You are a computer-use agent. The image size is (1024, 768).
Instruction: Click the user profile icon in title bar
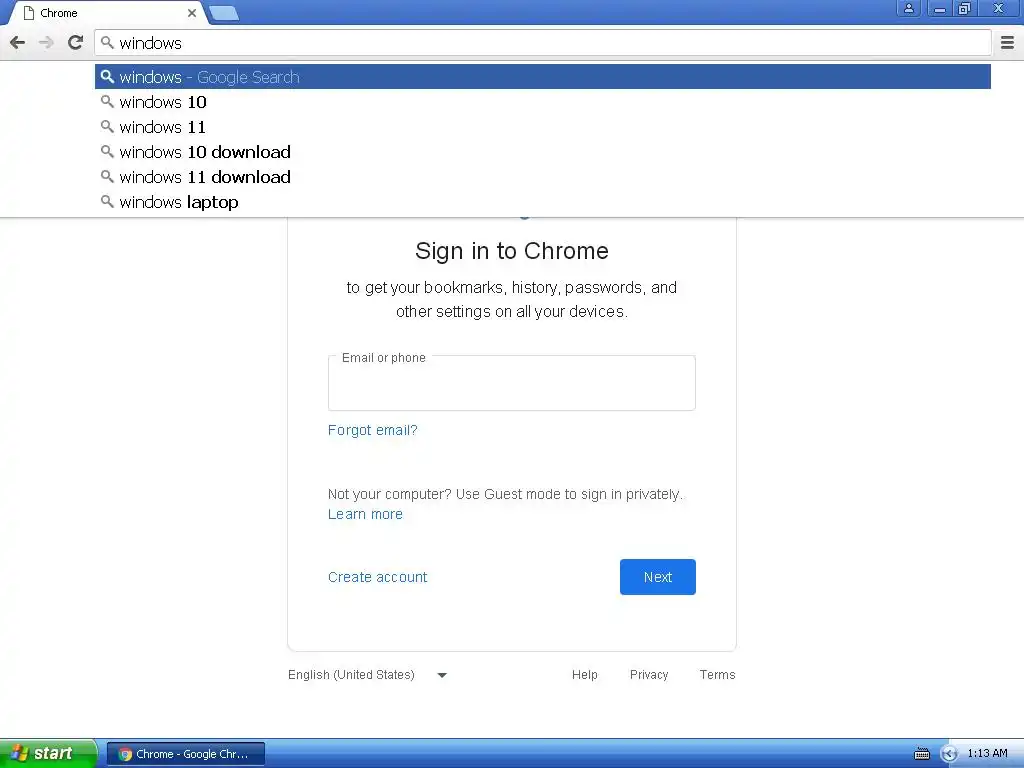[908, 8]
